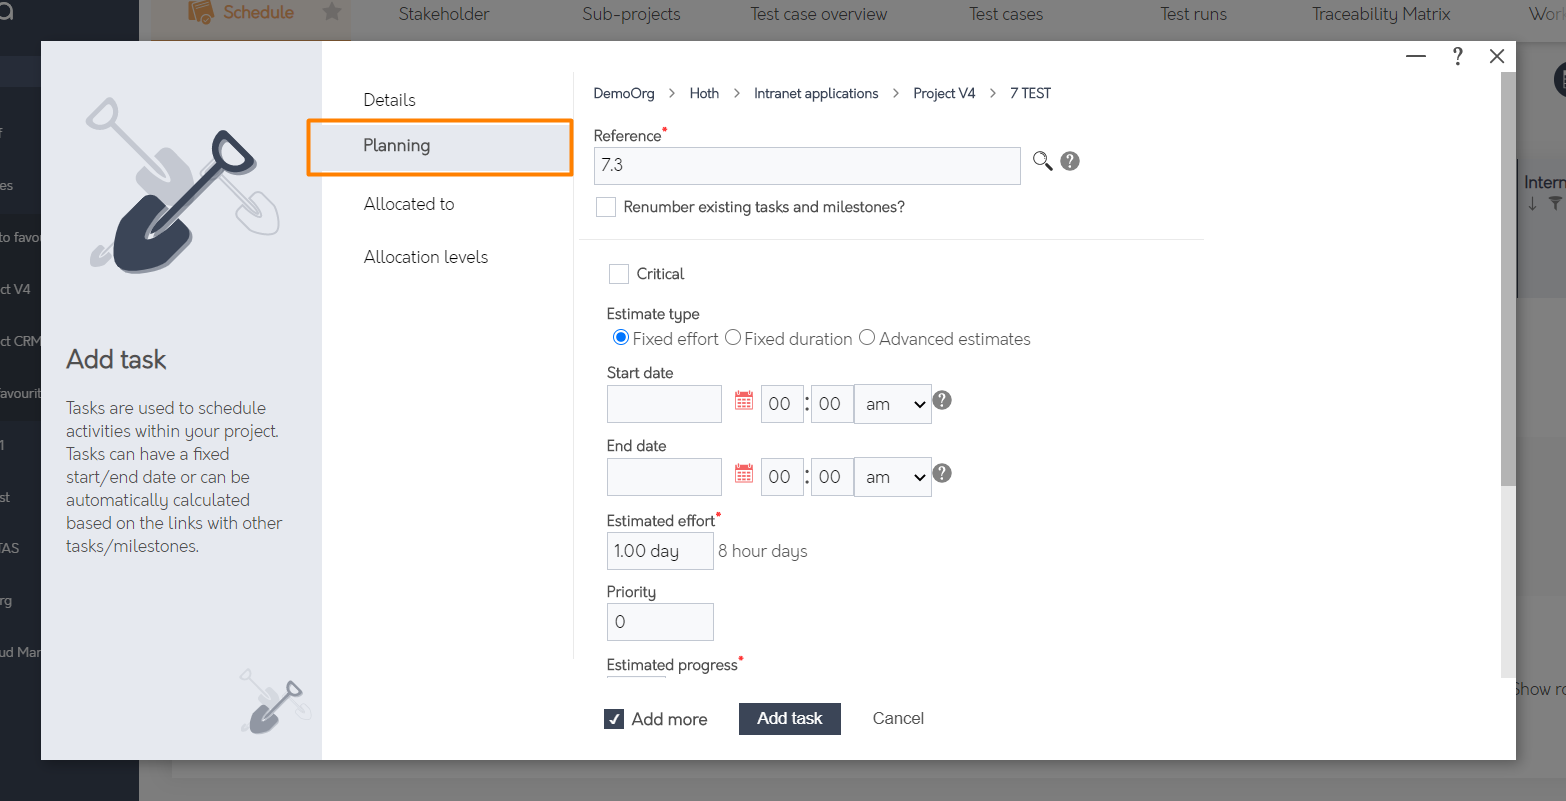The width and height of the screenshot is (1566, 801).
Task: Click inside the Priority field
Action: point(658,621)
